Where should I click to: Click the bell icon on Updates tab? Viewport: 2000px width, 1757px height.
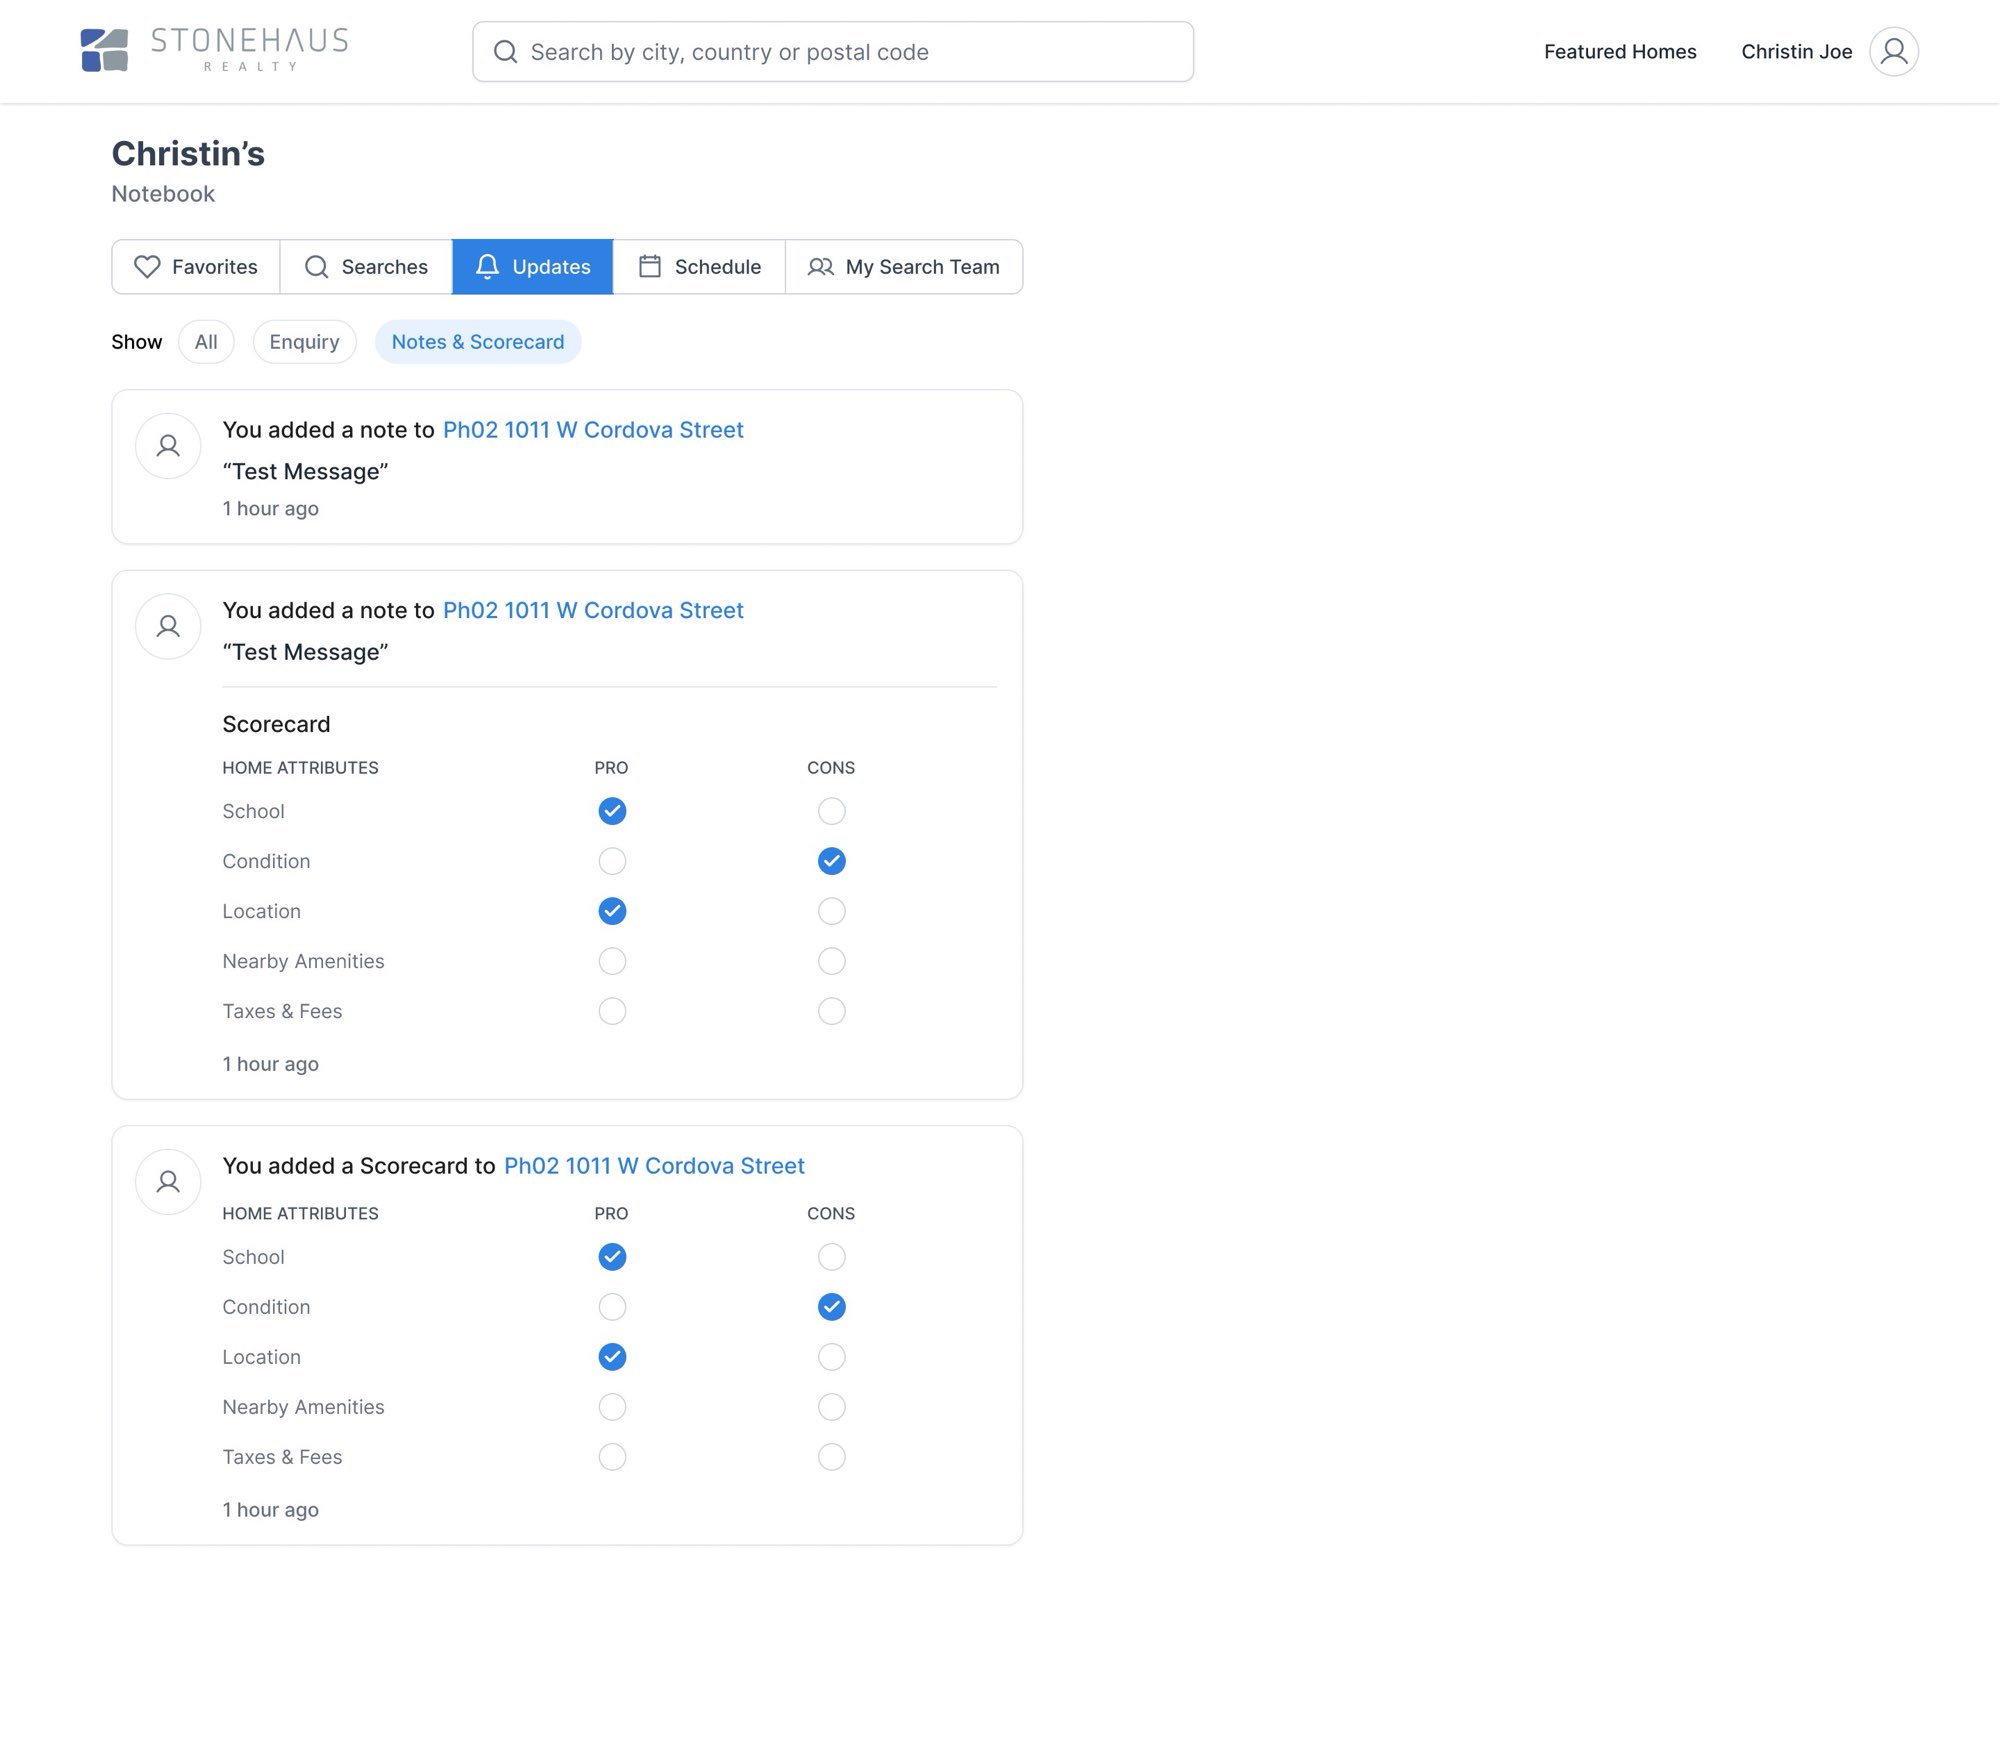[x=487, y=267]
